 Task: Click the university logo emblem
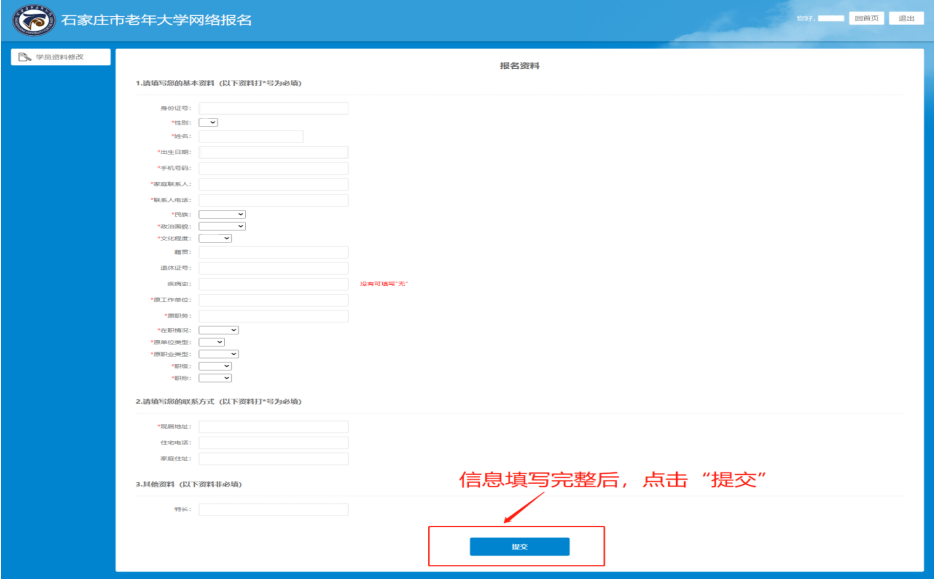(33, 20)
